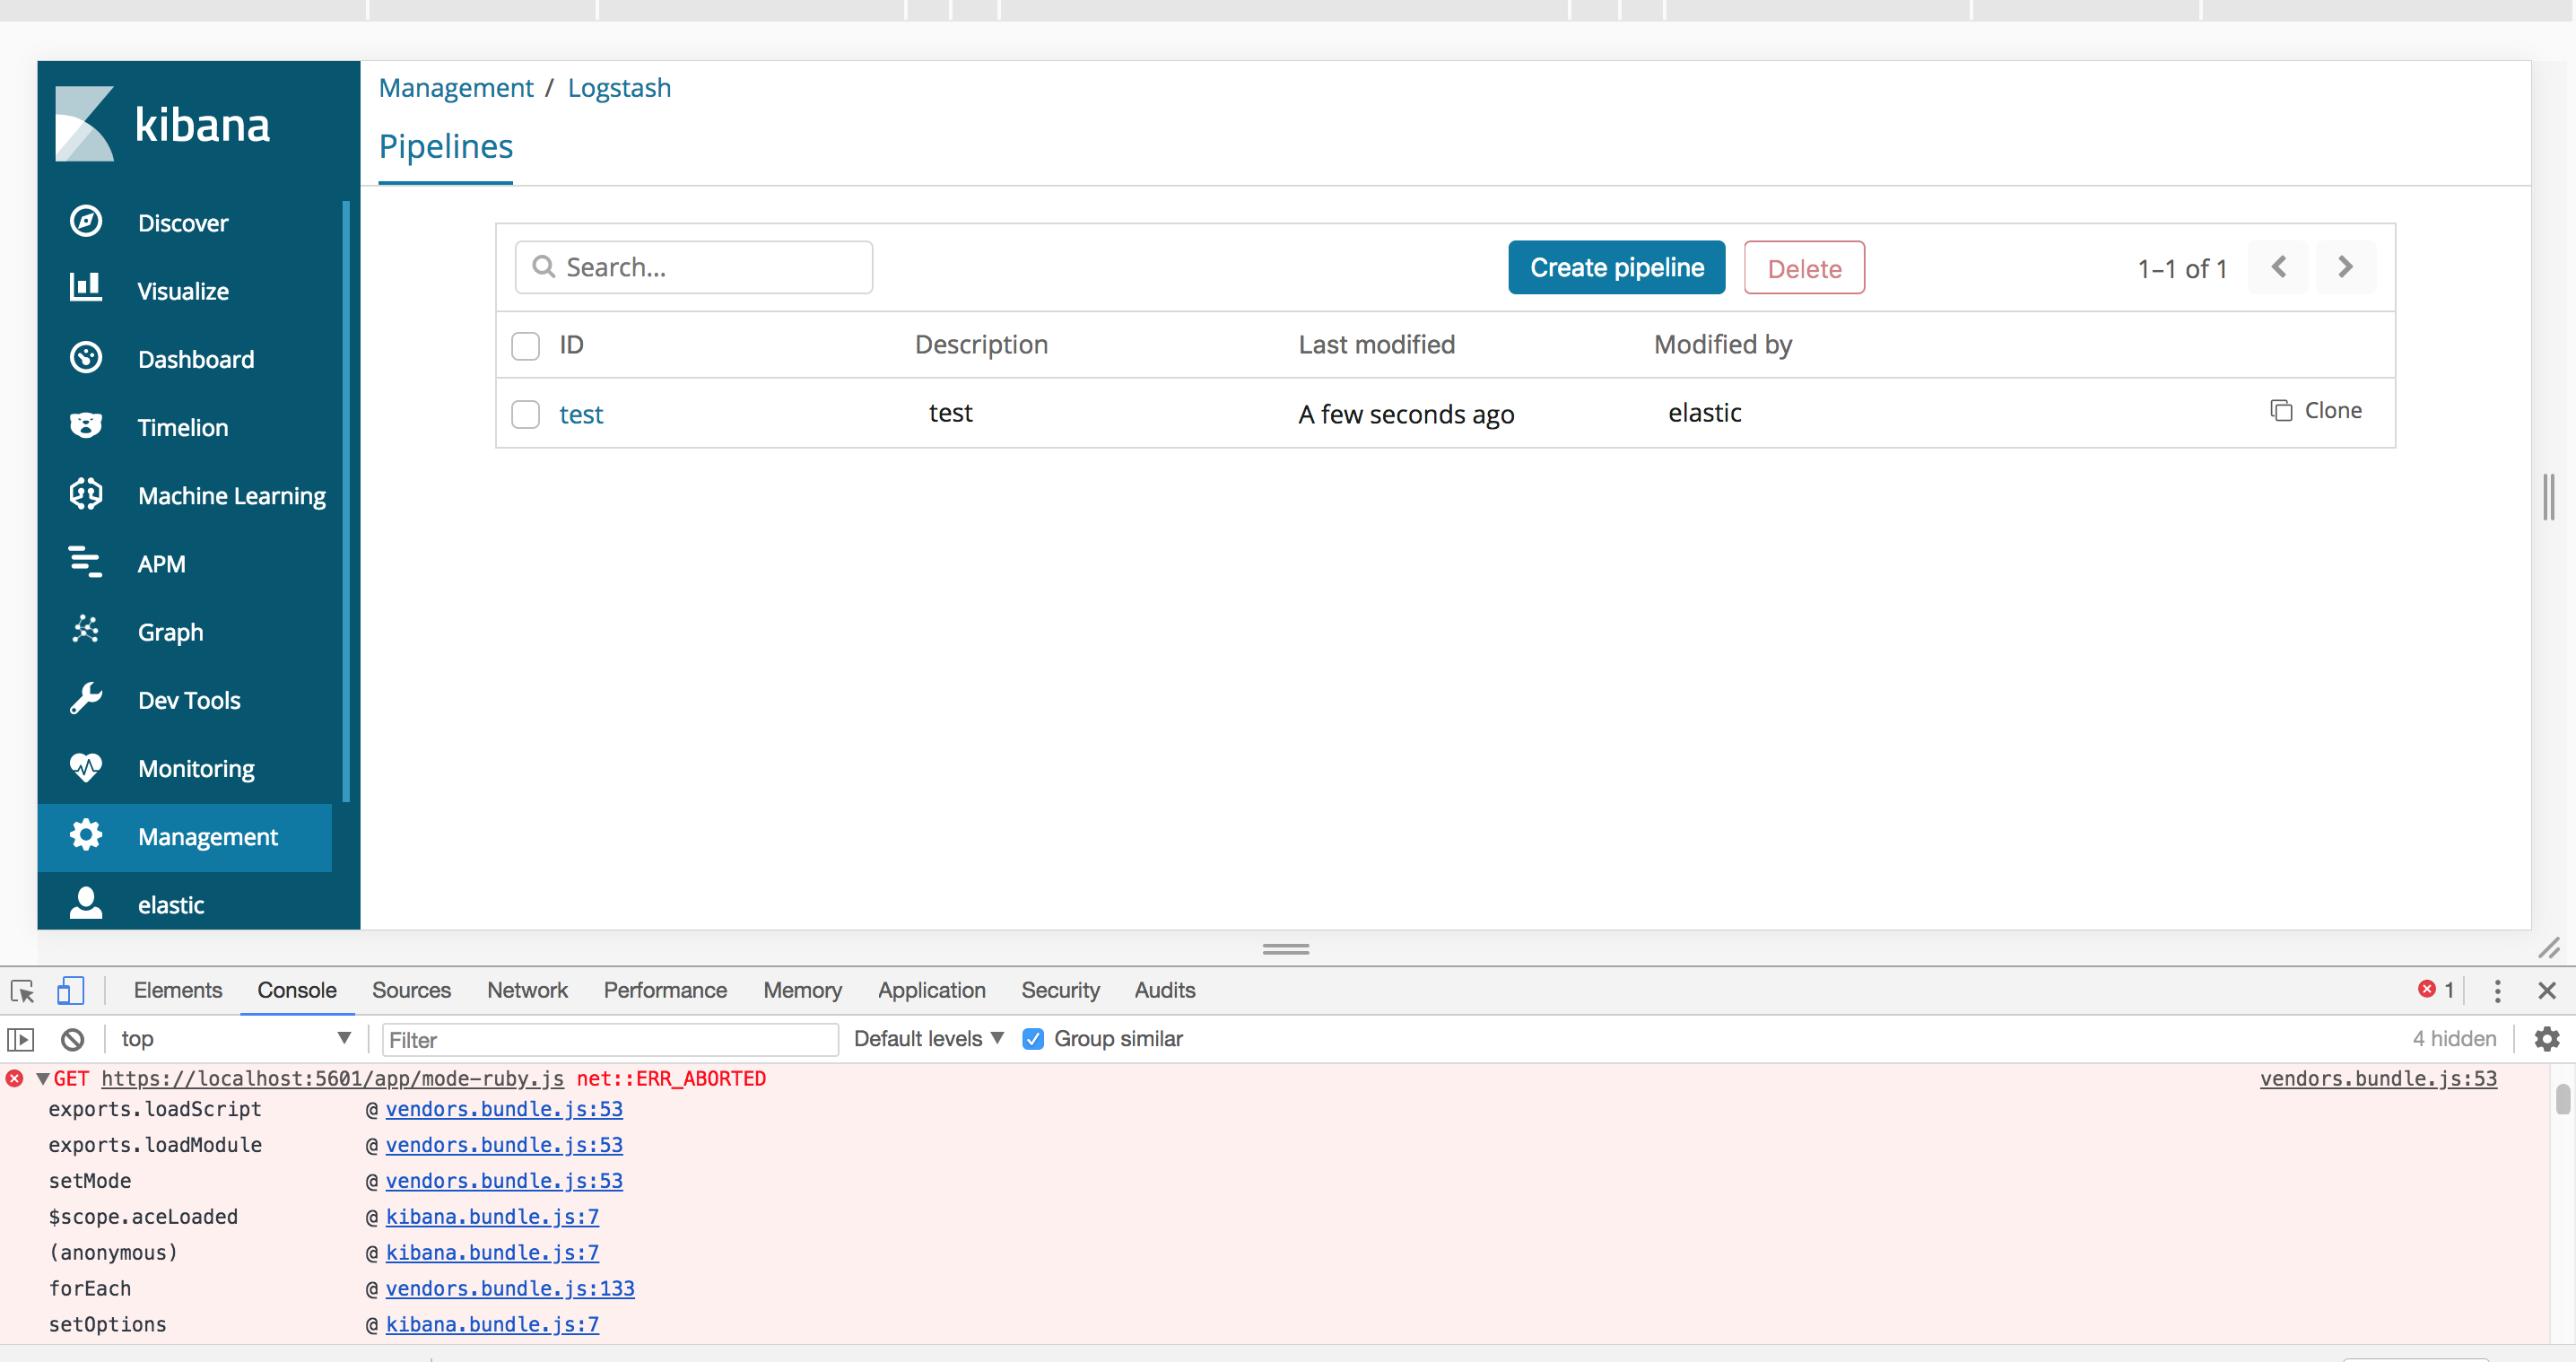The height and width of the screenshot is (1362, 2576).
Task: Click the Create pipeline button
Action: (x=1616, y=267)
